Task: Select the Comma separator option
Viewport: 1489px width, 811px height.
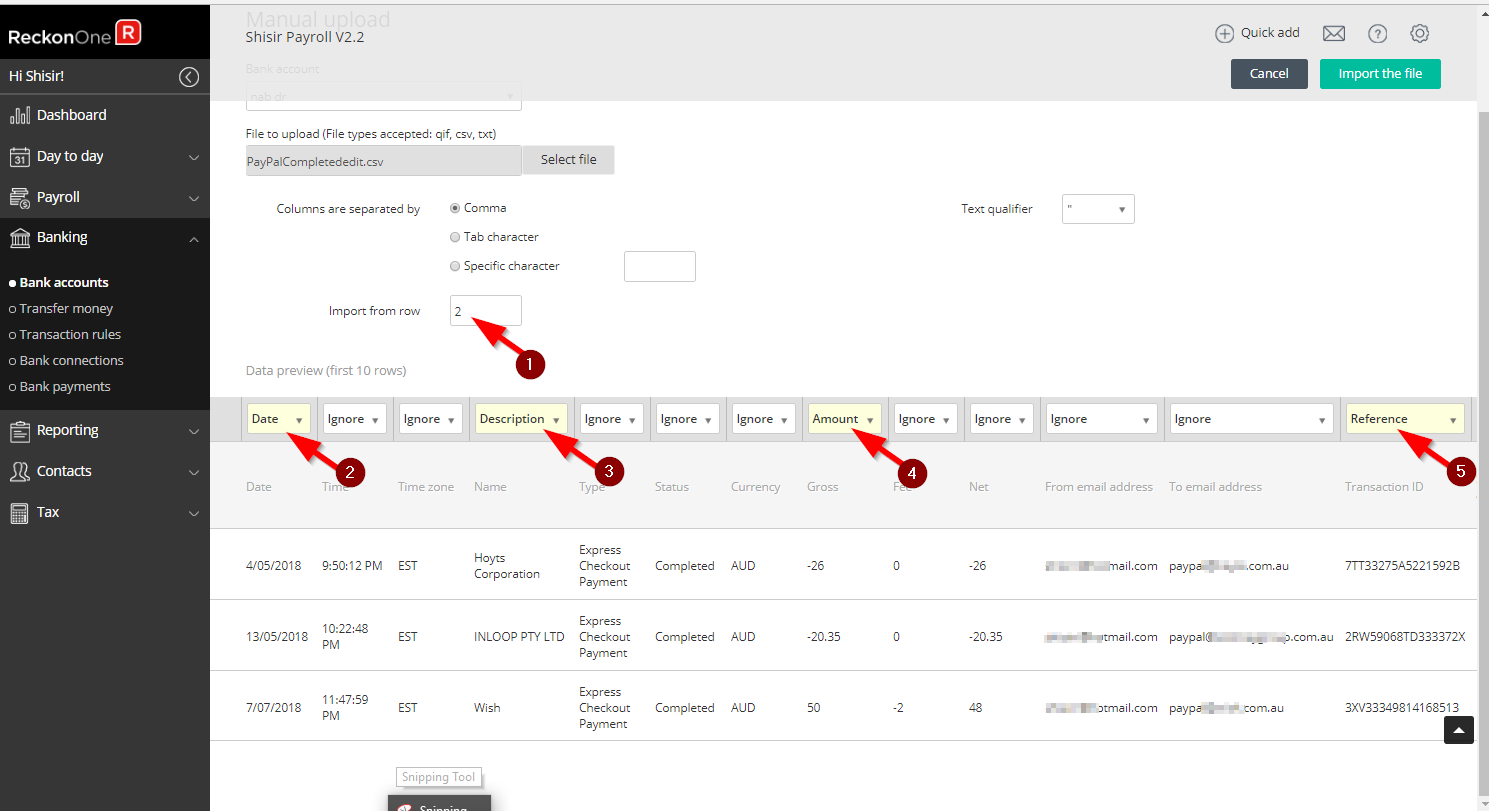Action: pyautogui.click(x=455, y=208)
